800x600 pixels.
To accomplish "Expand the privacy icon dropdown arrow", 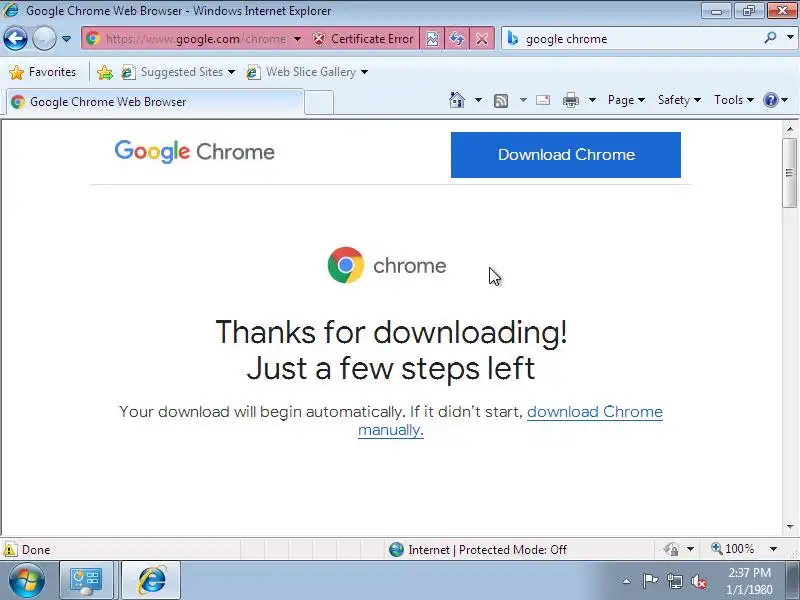I will point(690,549).
